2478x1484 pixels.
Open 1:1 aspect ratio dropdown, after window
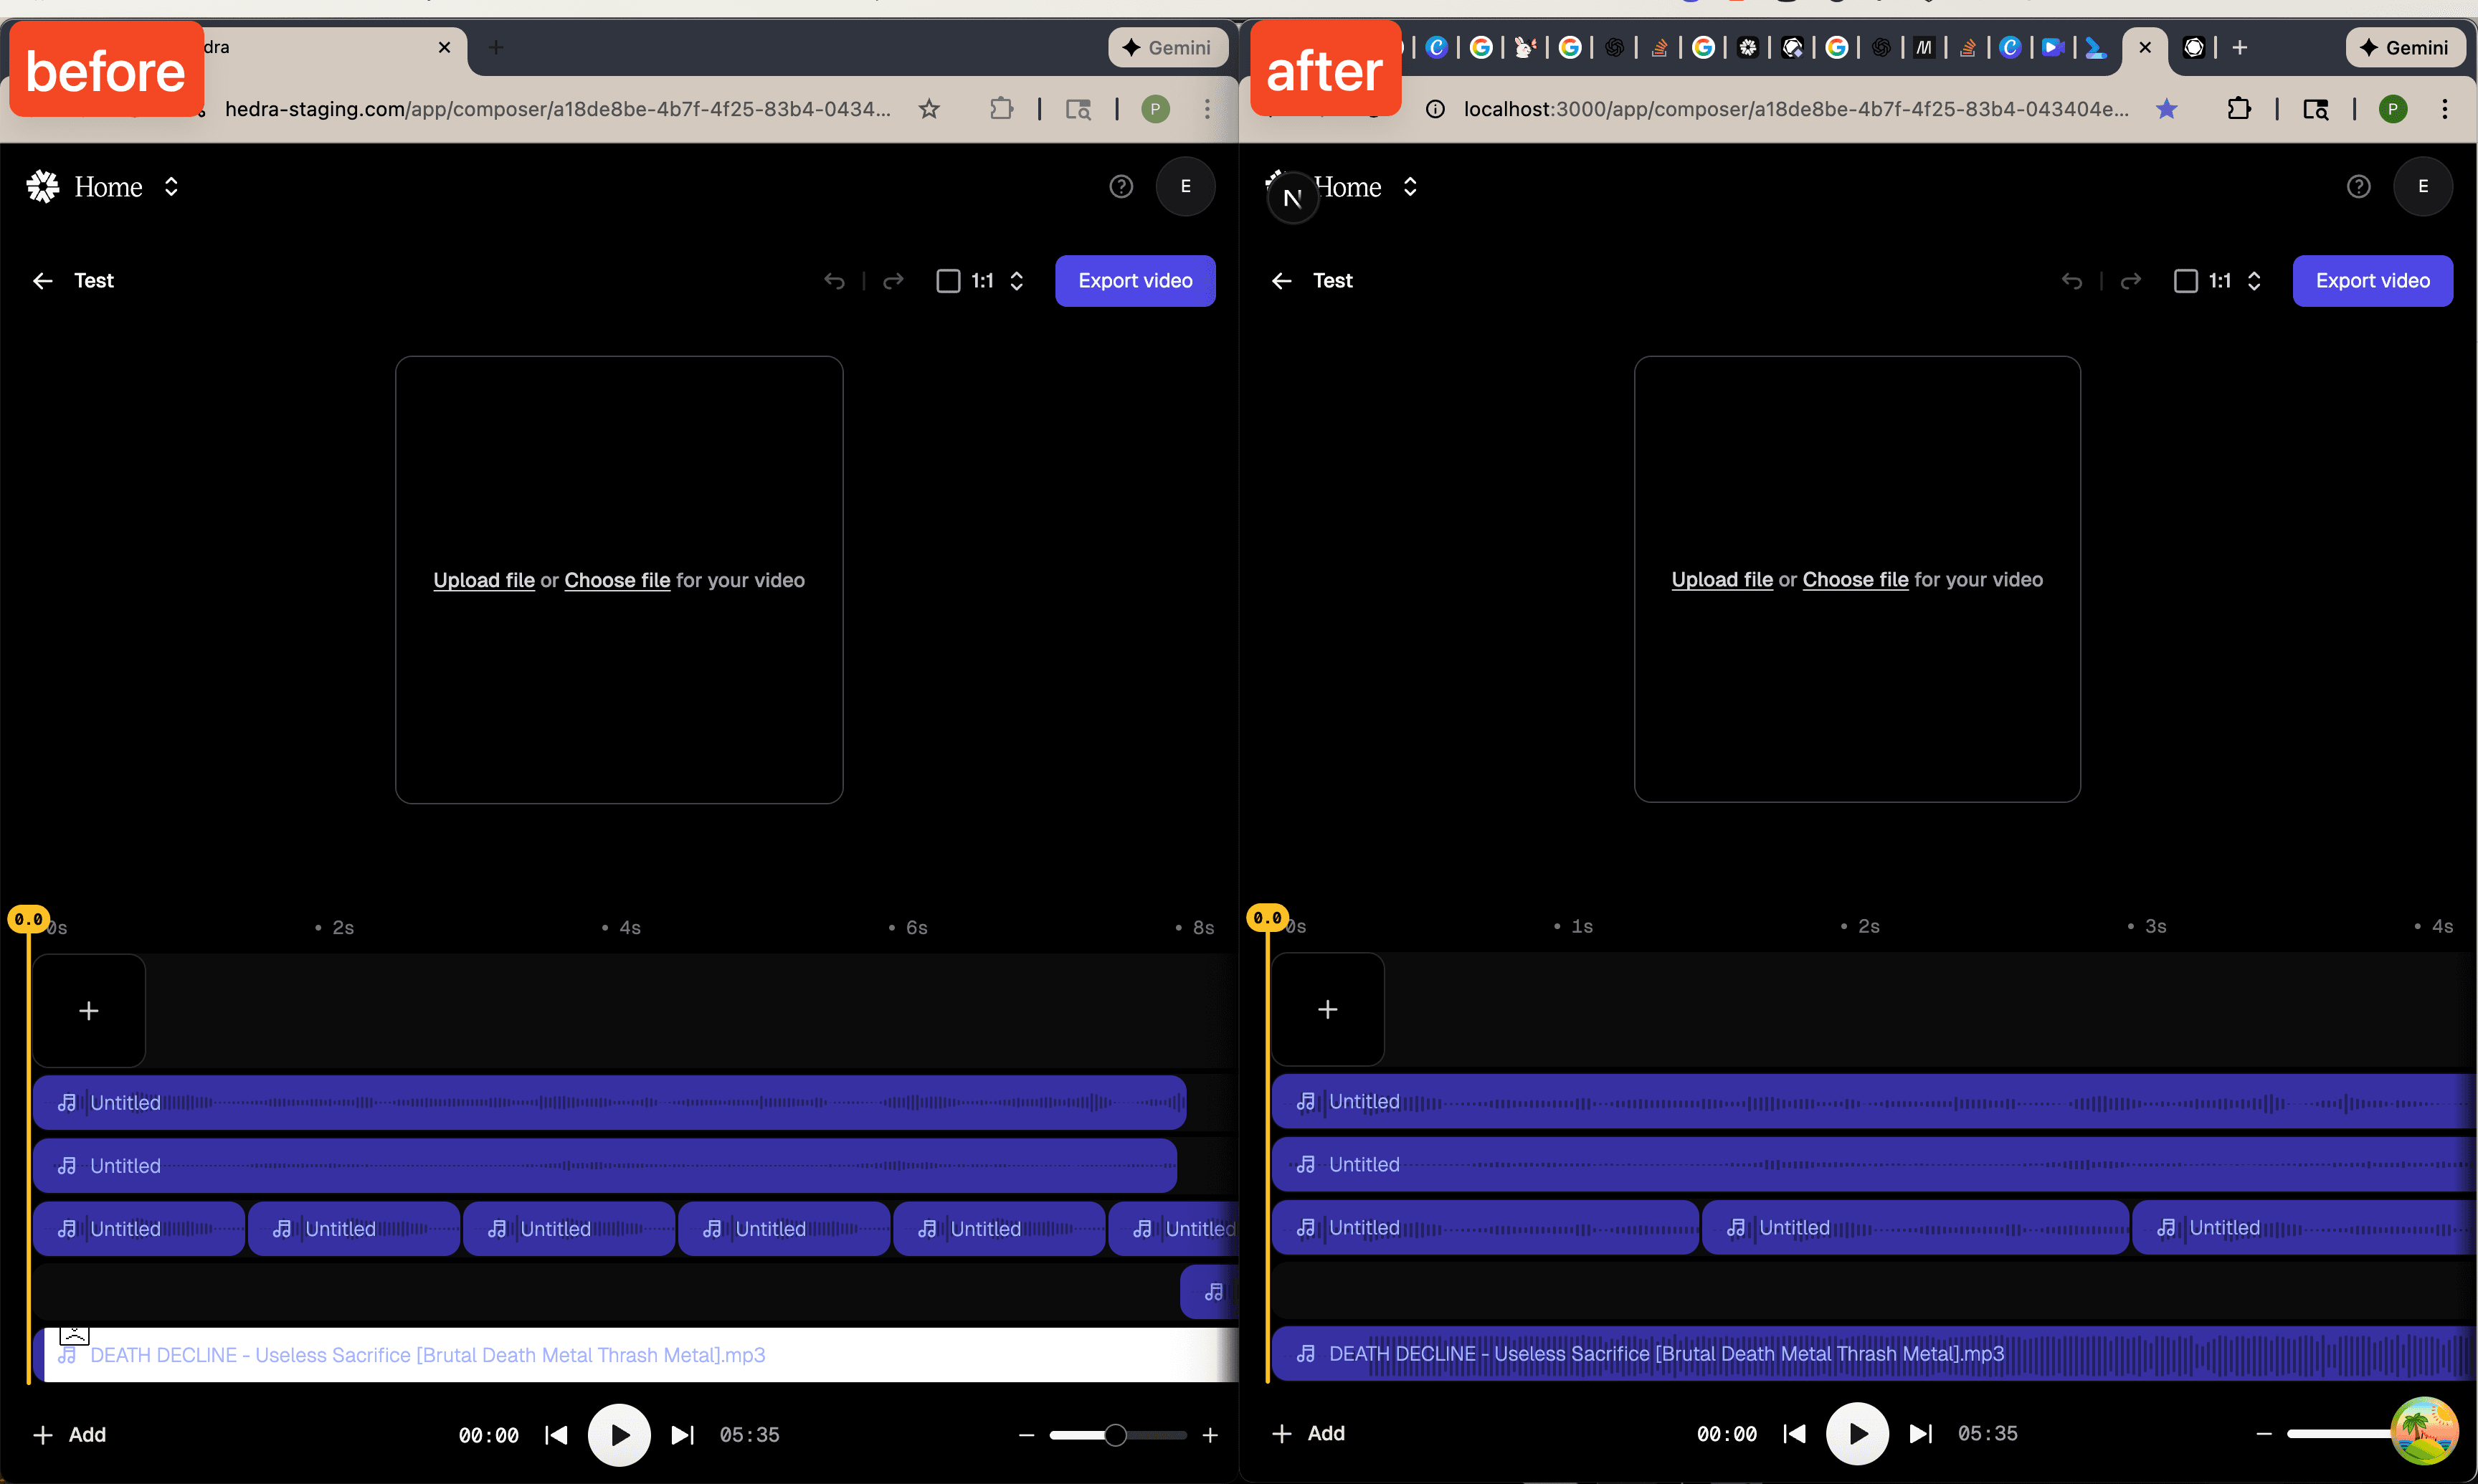pyautogui.click(x=2218, y=281)
